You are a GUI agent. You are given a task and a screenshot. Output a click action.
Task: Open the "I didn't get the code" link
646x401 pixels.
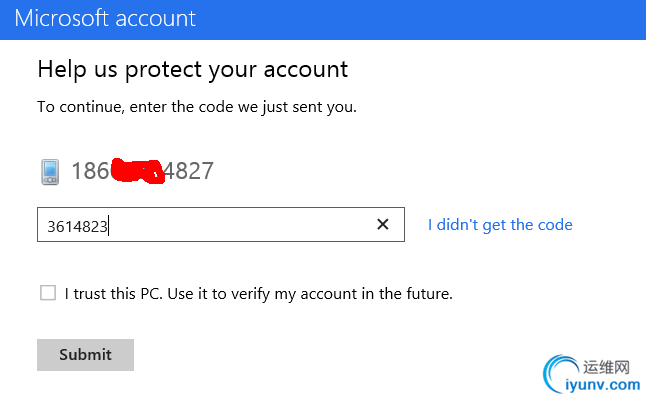tap(500, 225)
